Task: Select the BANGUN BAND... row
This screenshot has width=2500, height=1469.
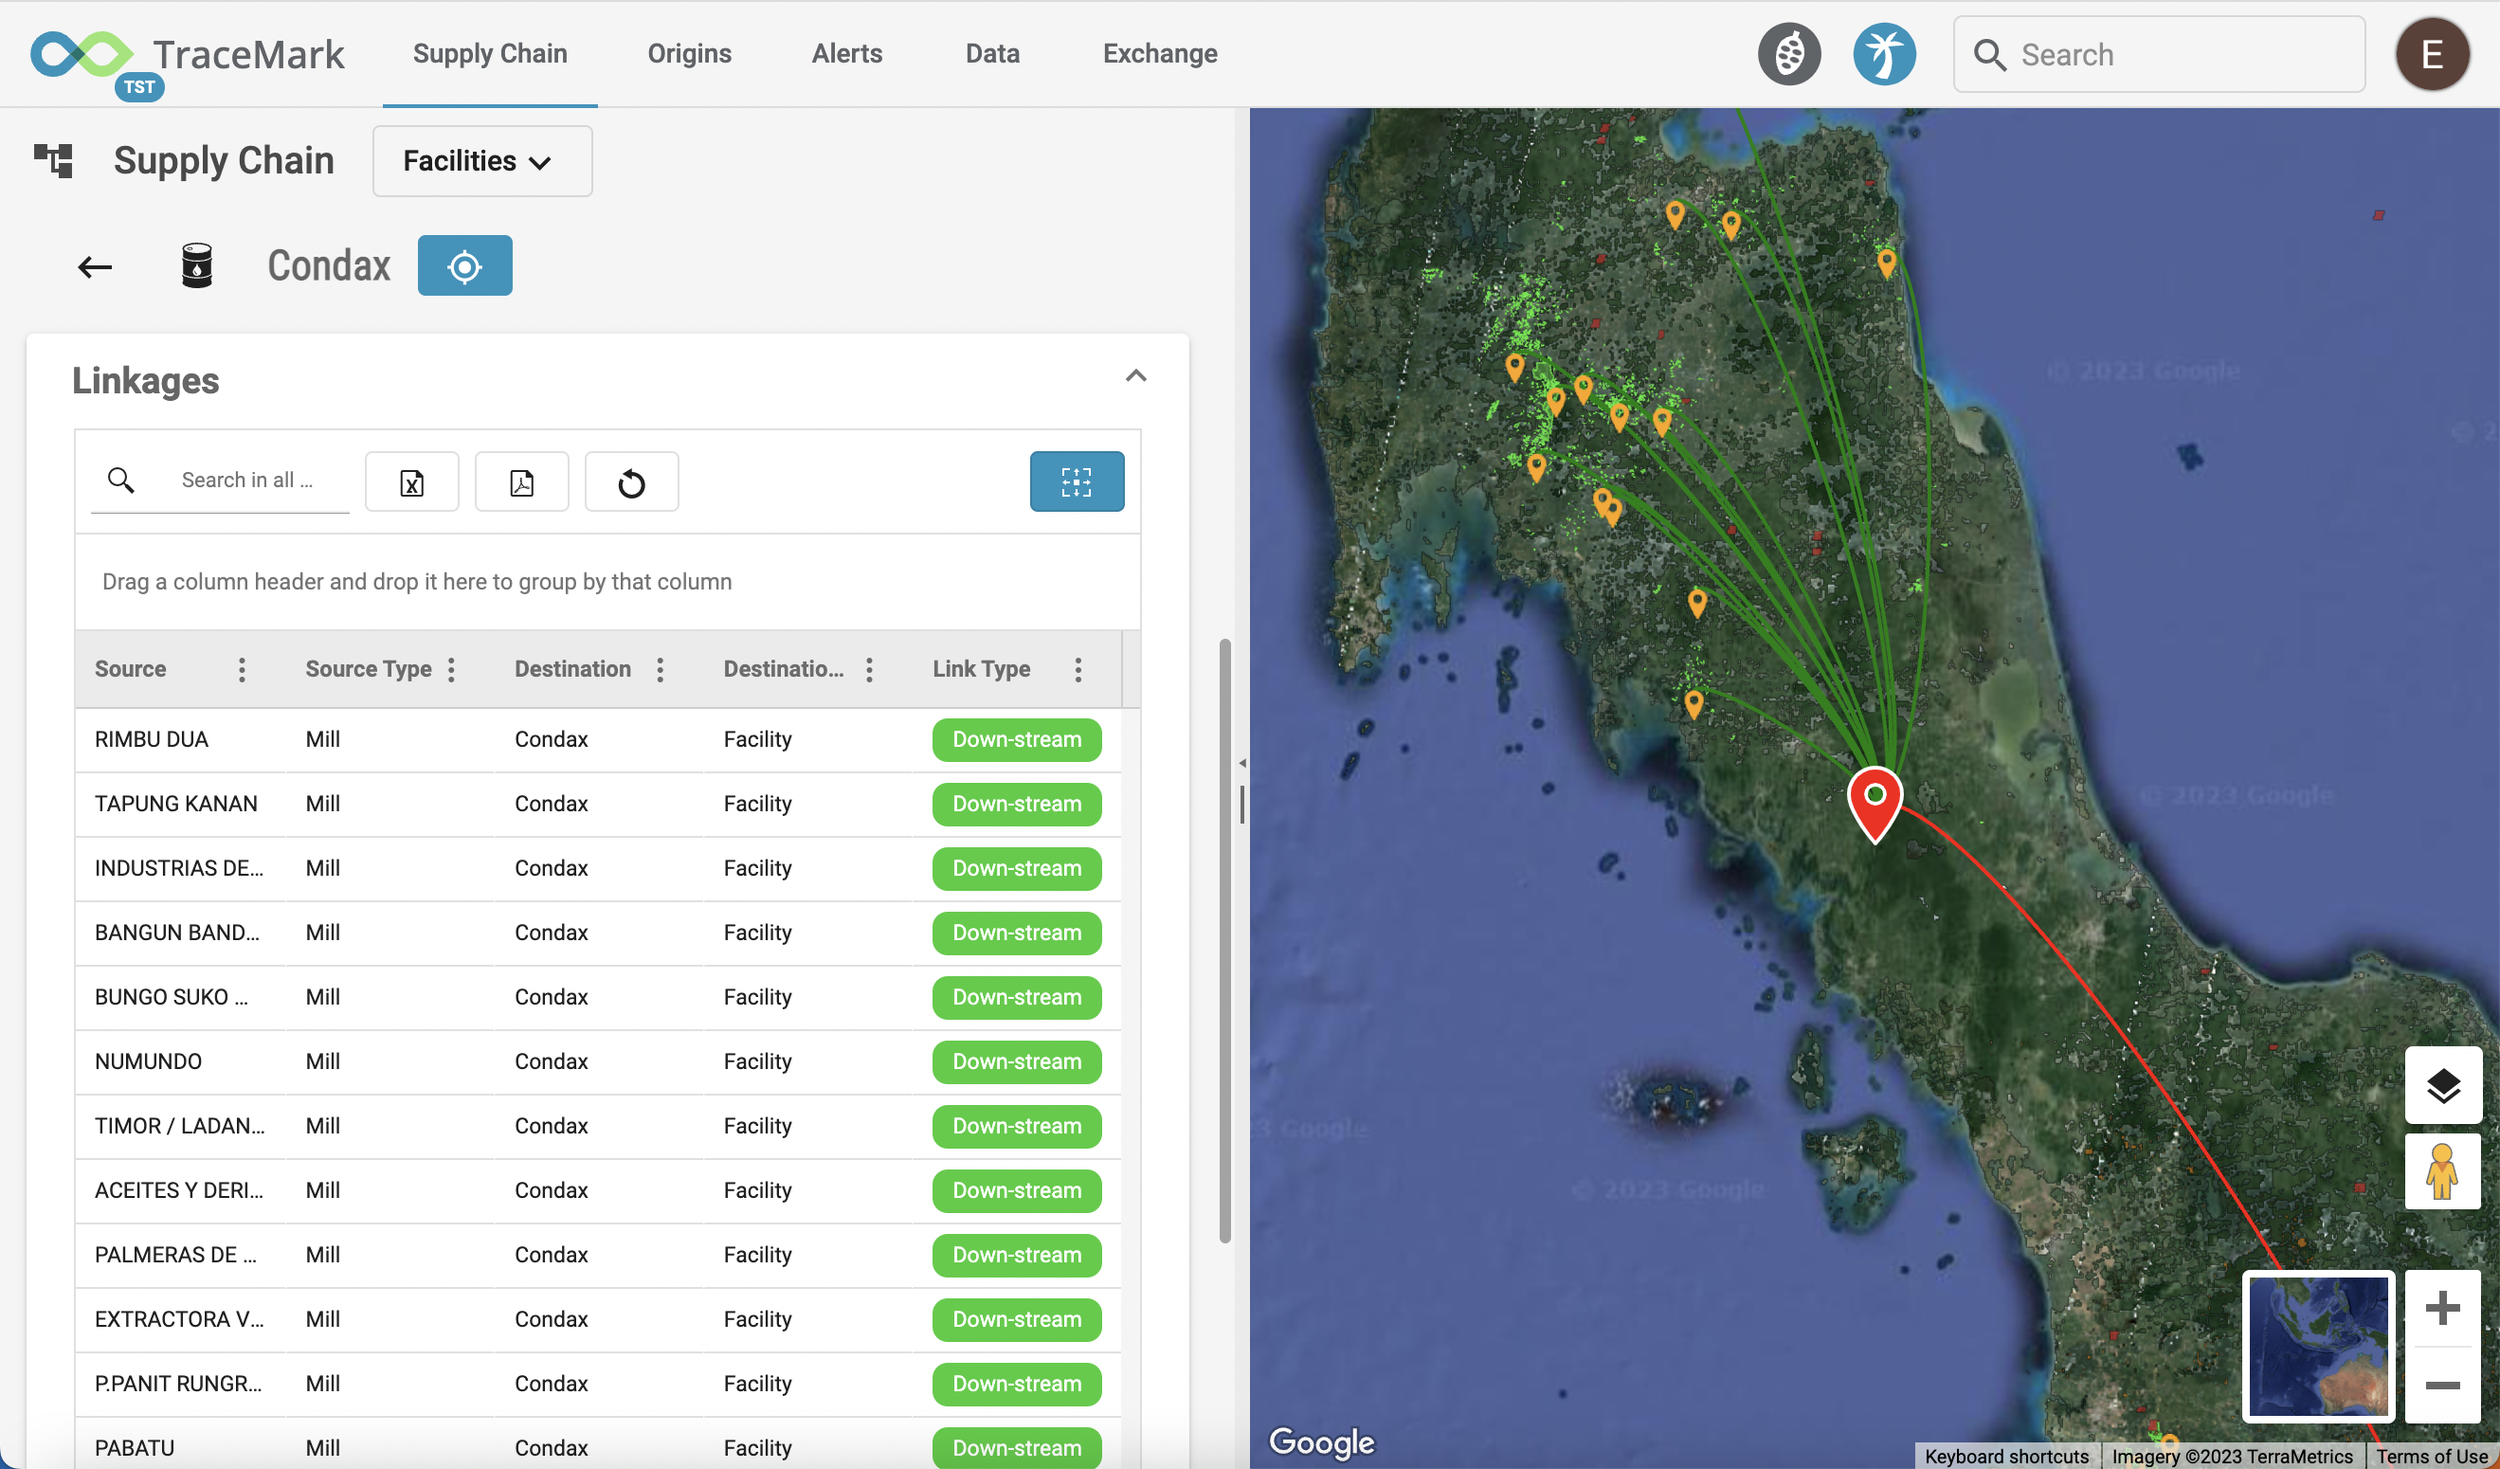Action: [x=598, y=933]
